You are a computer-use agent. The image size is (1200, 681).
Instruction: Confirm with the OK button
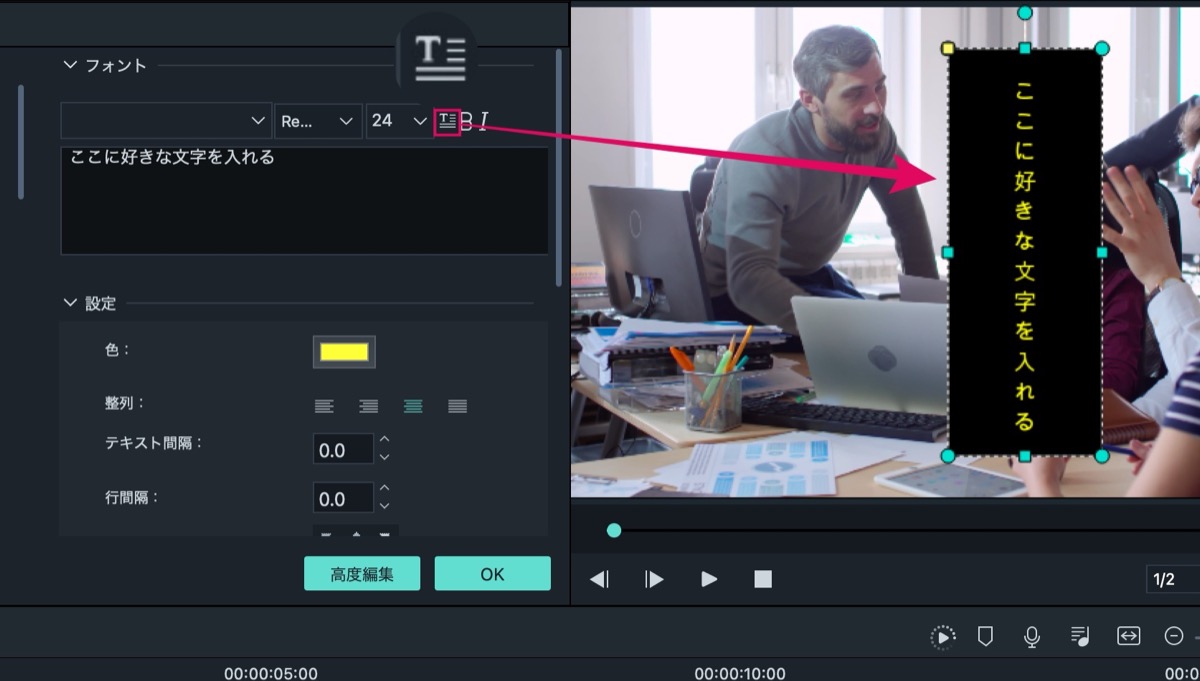coord(492,574)
